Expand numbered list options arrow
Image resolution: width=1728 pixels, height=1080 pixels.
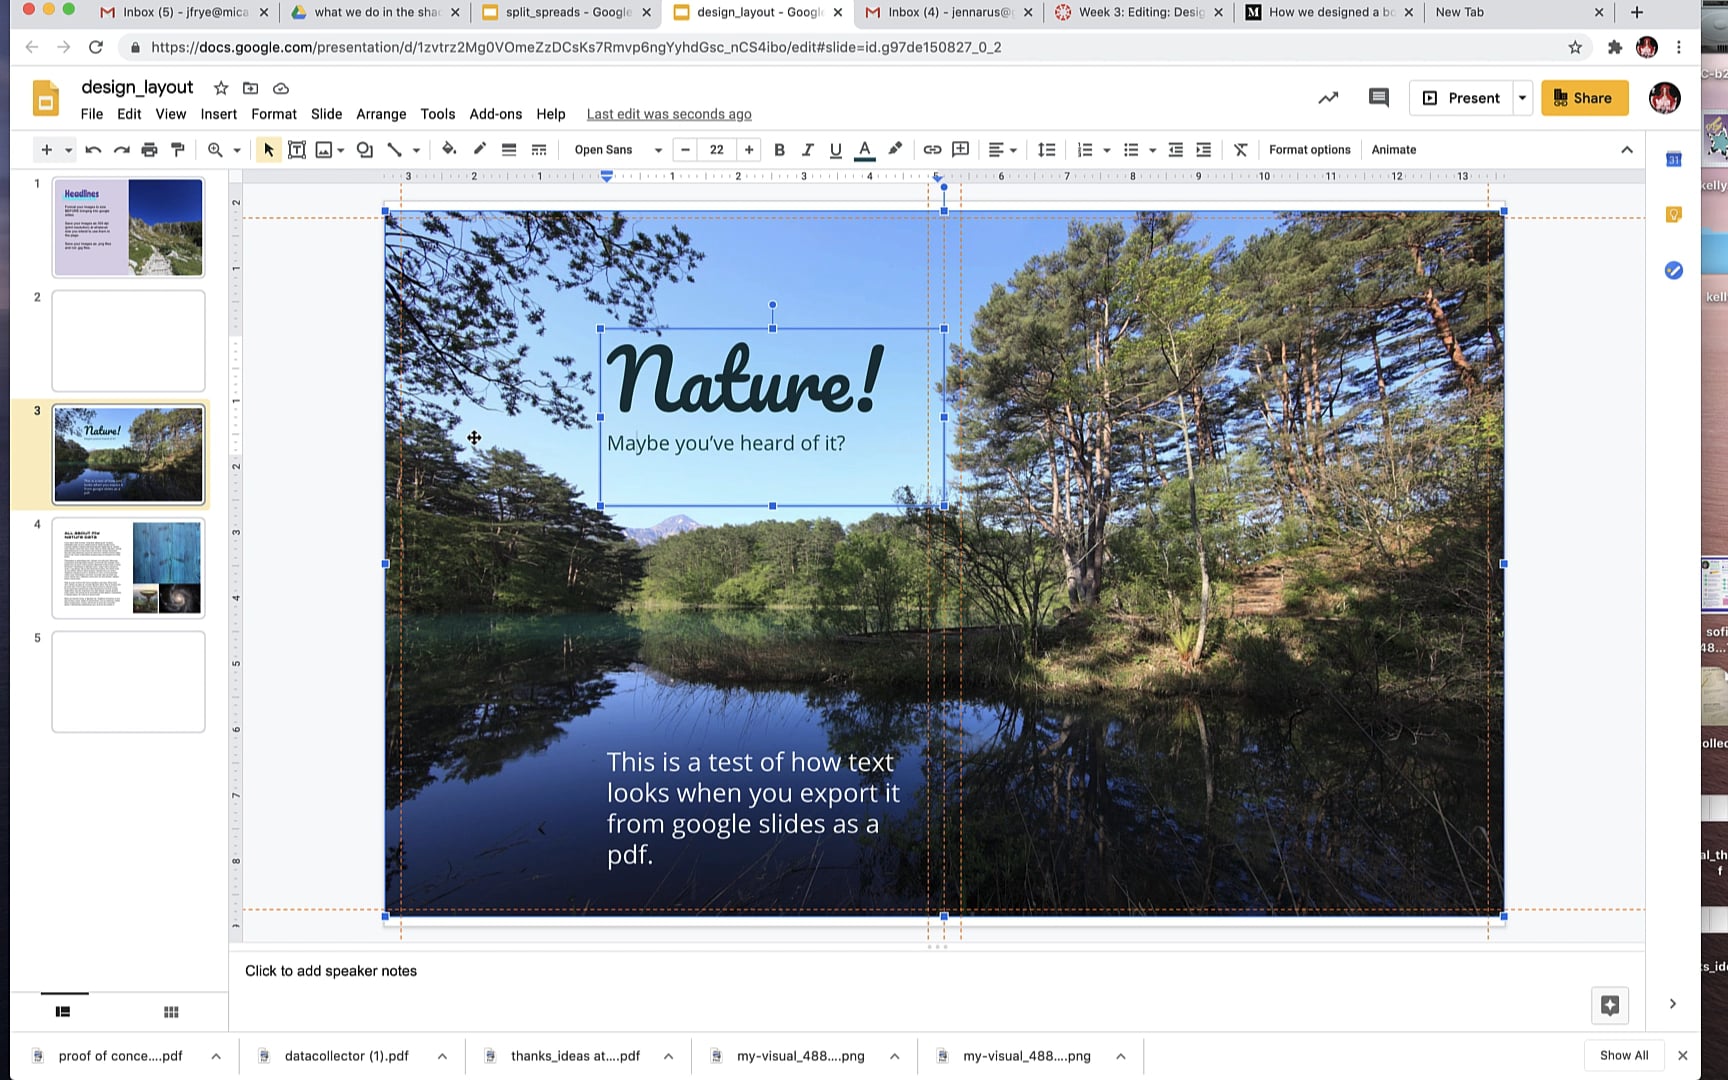(x=1106, y=150)
